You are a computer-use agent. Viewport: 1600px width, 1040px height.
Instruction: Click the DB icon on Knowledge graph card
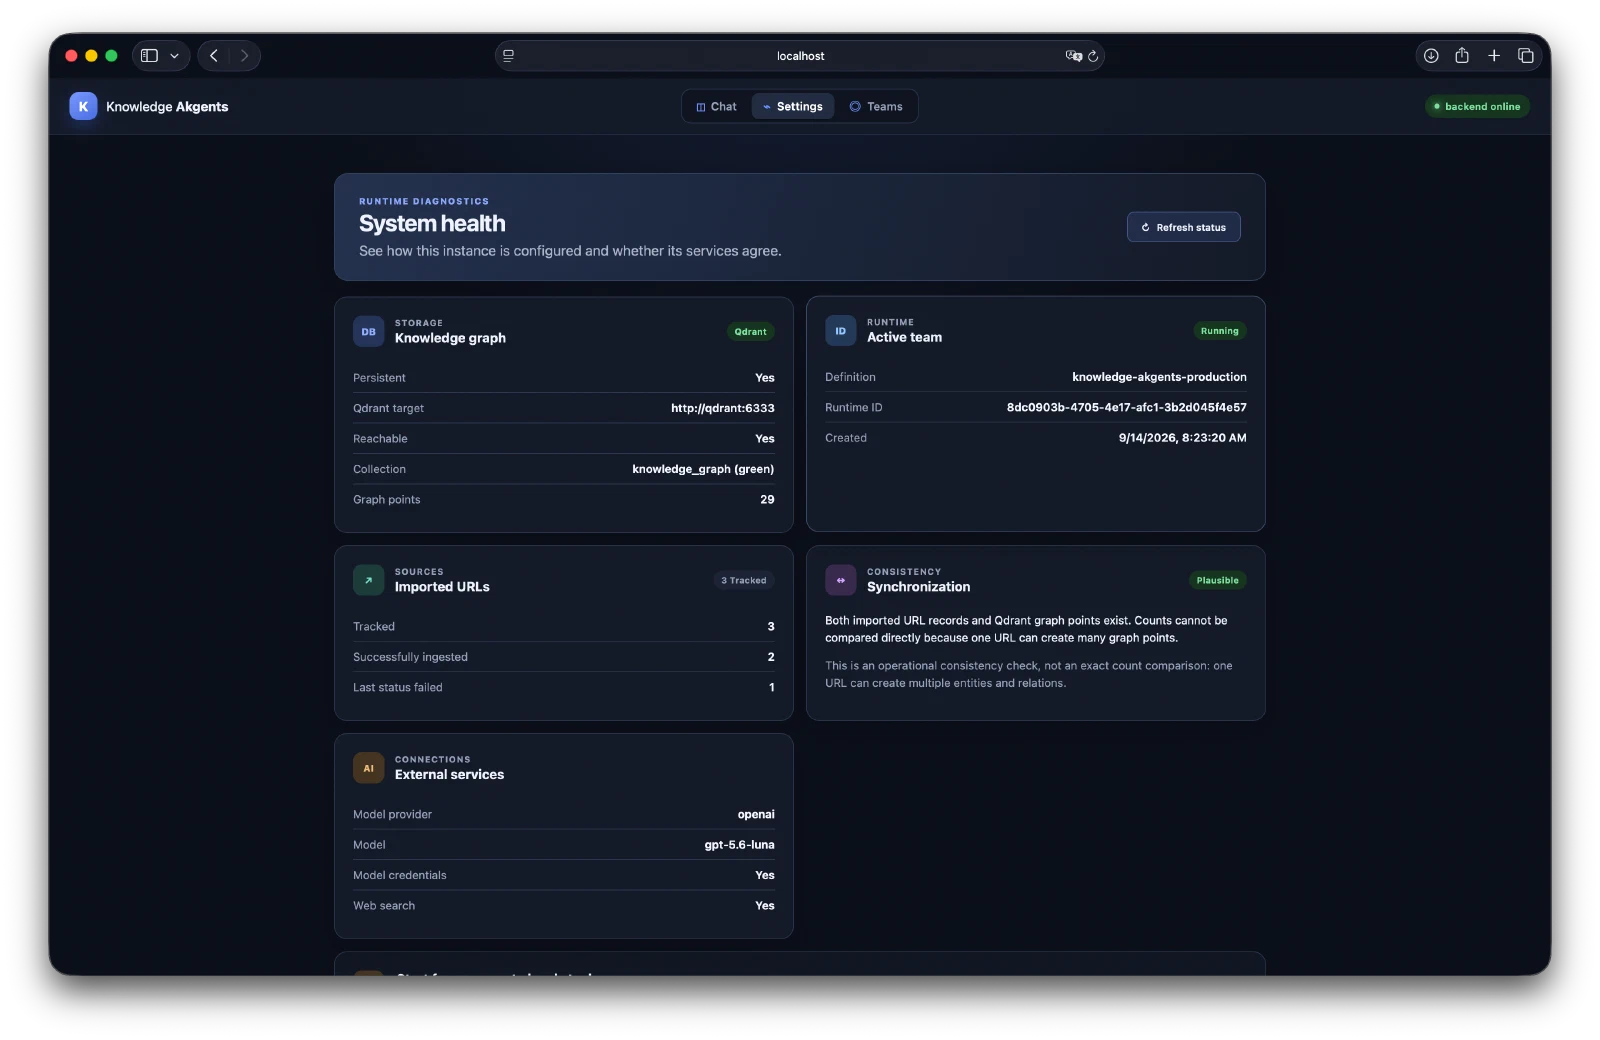pos(369,331)
